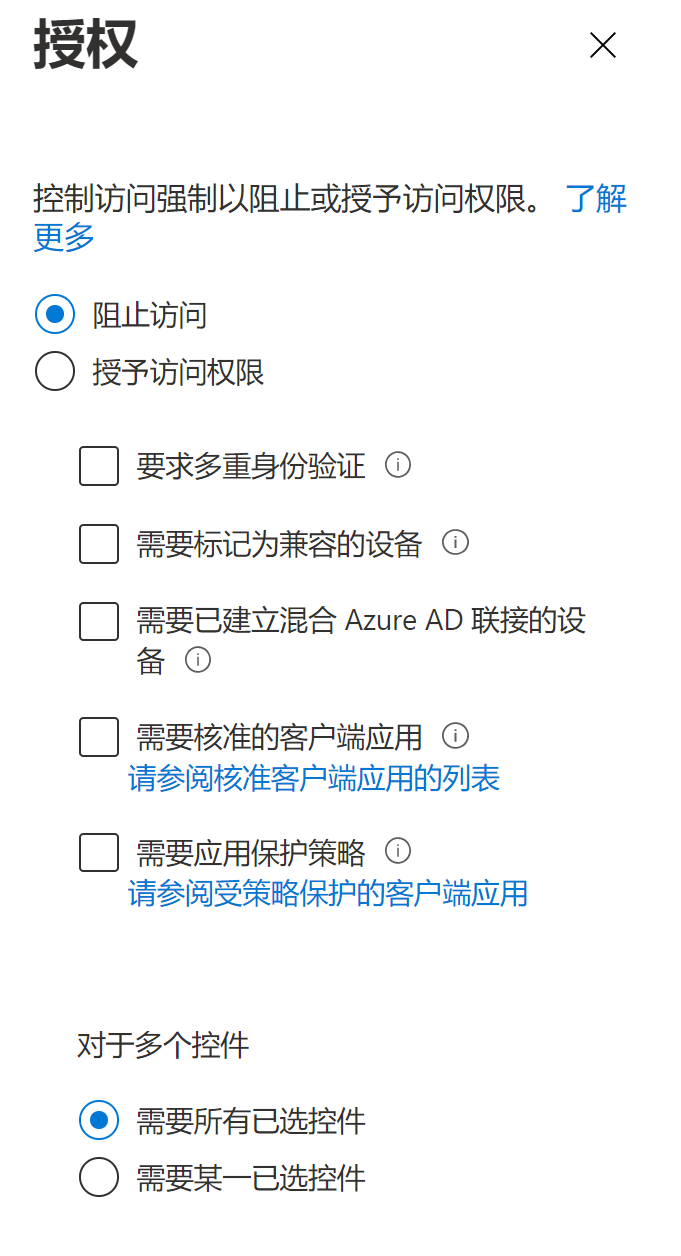Close the 授权 panel with X
The image size is (681, 1256).
point(602,45)
